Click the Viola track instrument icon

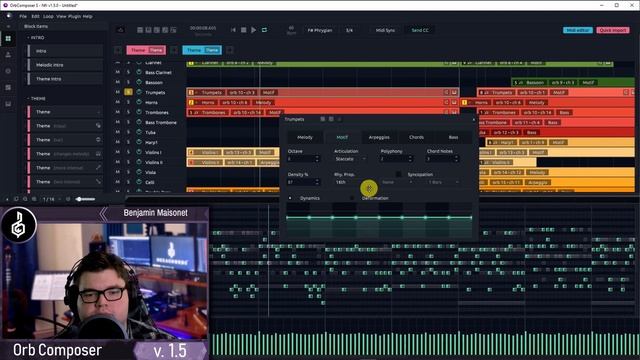coord(139,172)
